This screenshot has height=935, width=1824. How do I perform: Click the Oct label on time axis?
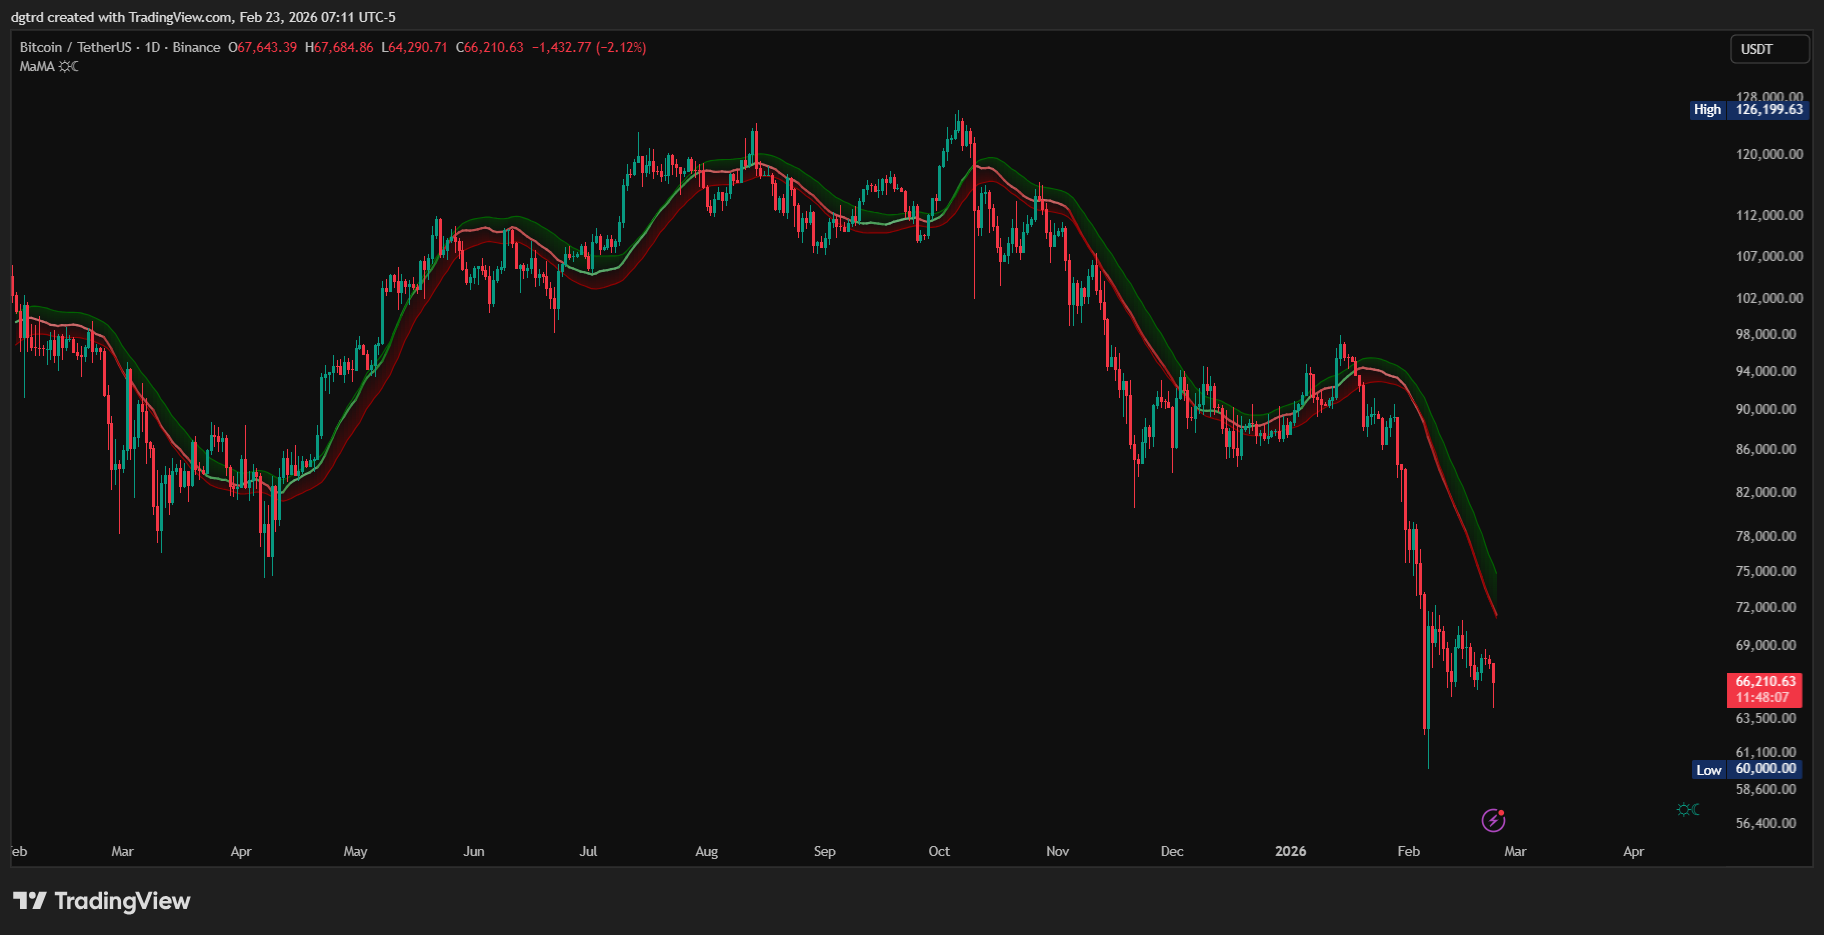[939, 851]
